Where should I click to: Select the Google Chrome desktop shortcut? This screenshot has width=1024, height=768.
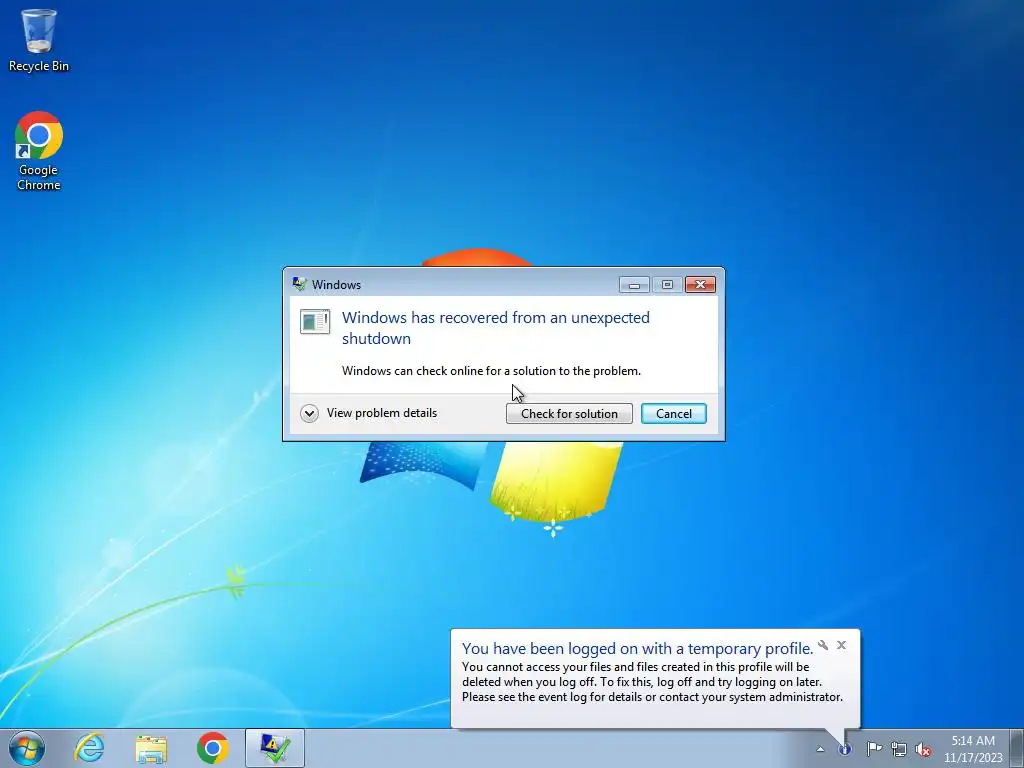(x=39, y=151)
